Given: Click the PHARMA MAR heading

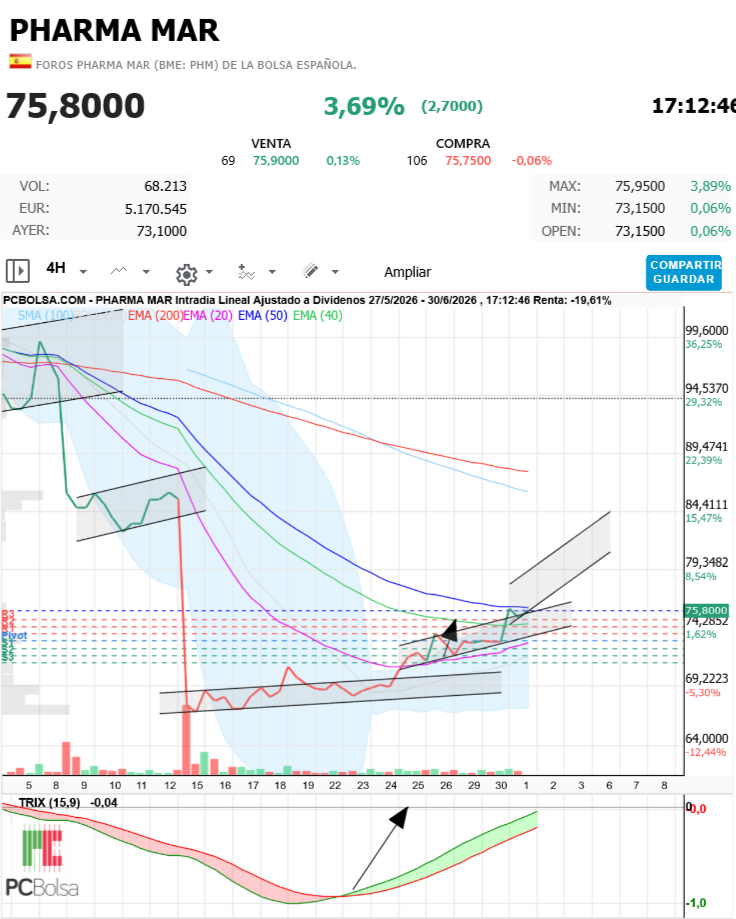Looking at the screenshot, I should 114,30.
